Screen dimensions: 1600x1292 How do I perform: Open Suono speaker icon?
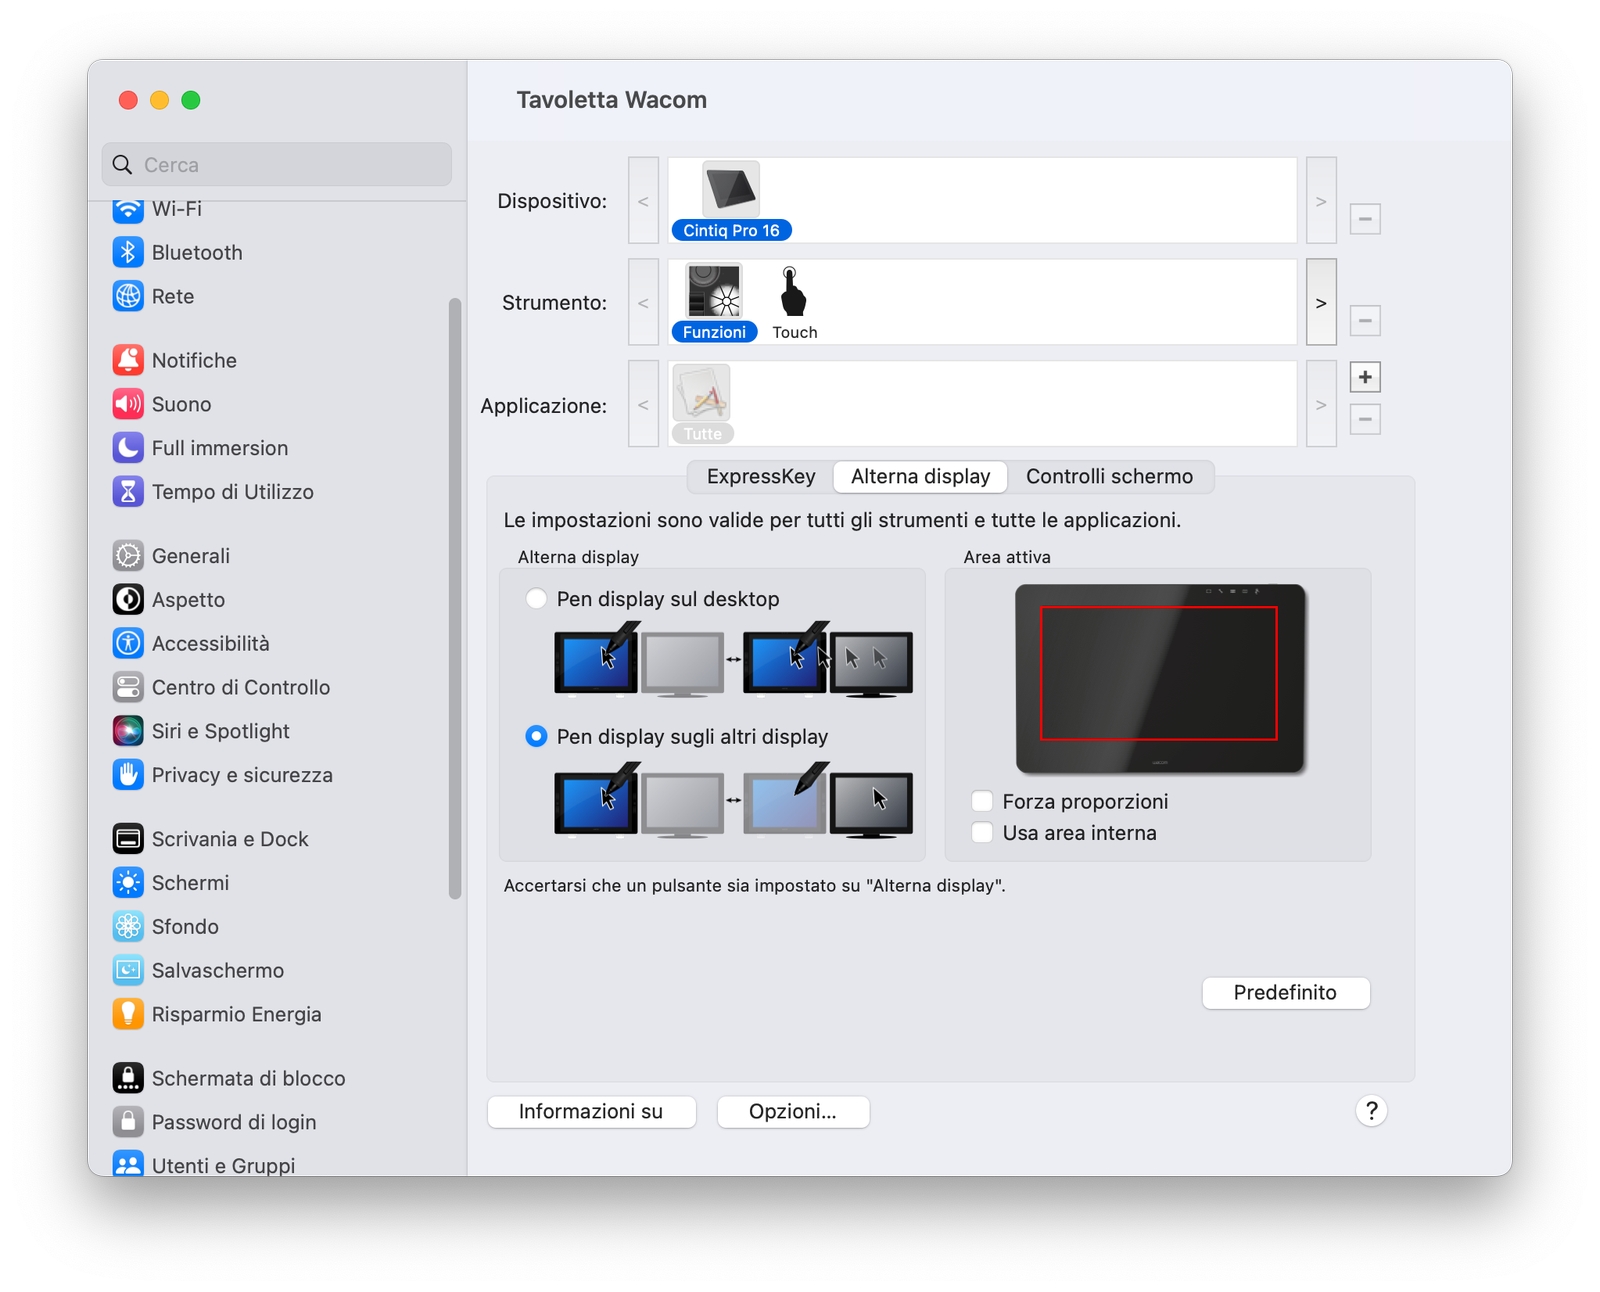click(128, 404)
